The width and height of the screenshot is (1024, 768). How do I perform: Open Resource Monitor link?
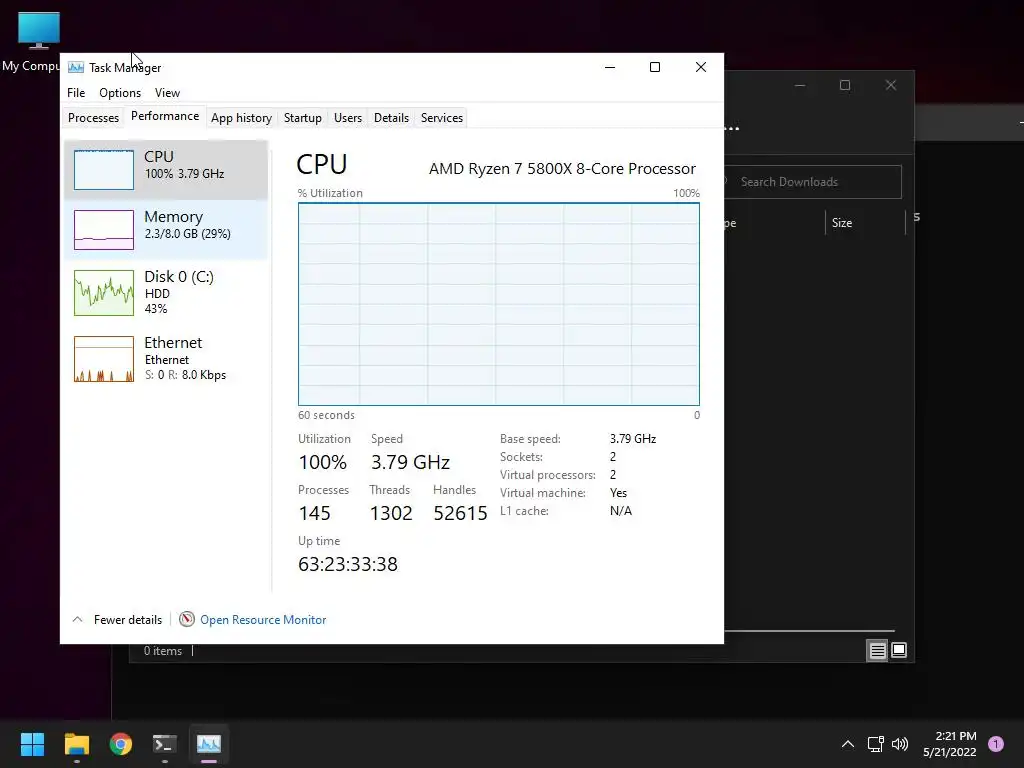pos(263,620)
